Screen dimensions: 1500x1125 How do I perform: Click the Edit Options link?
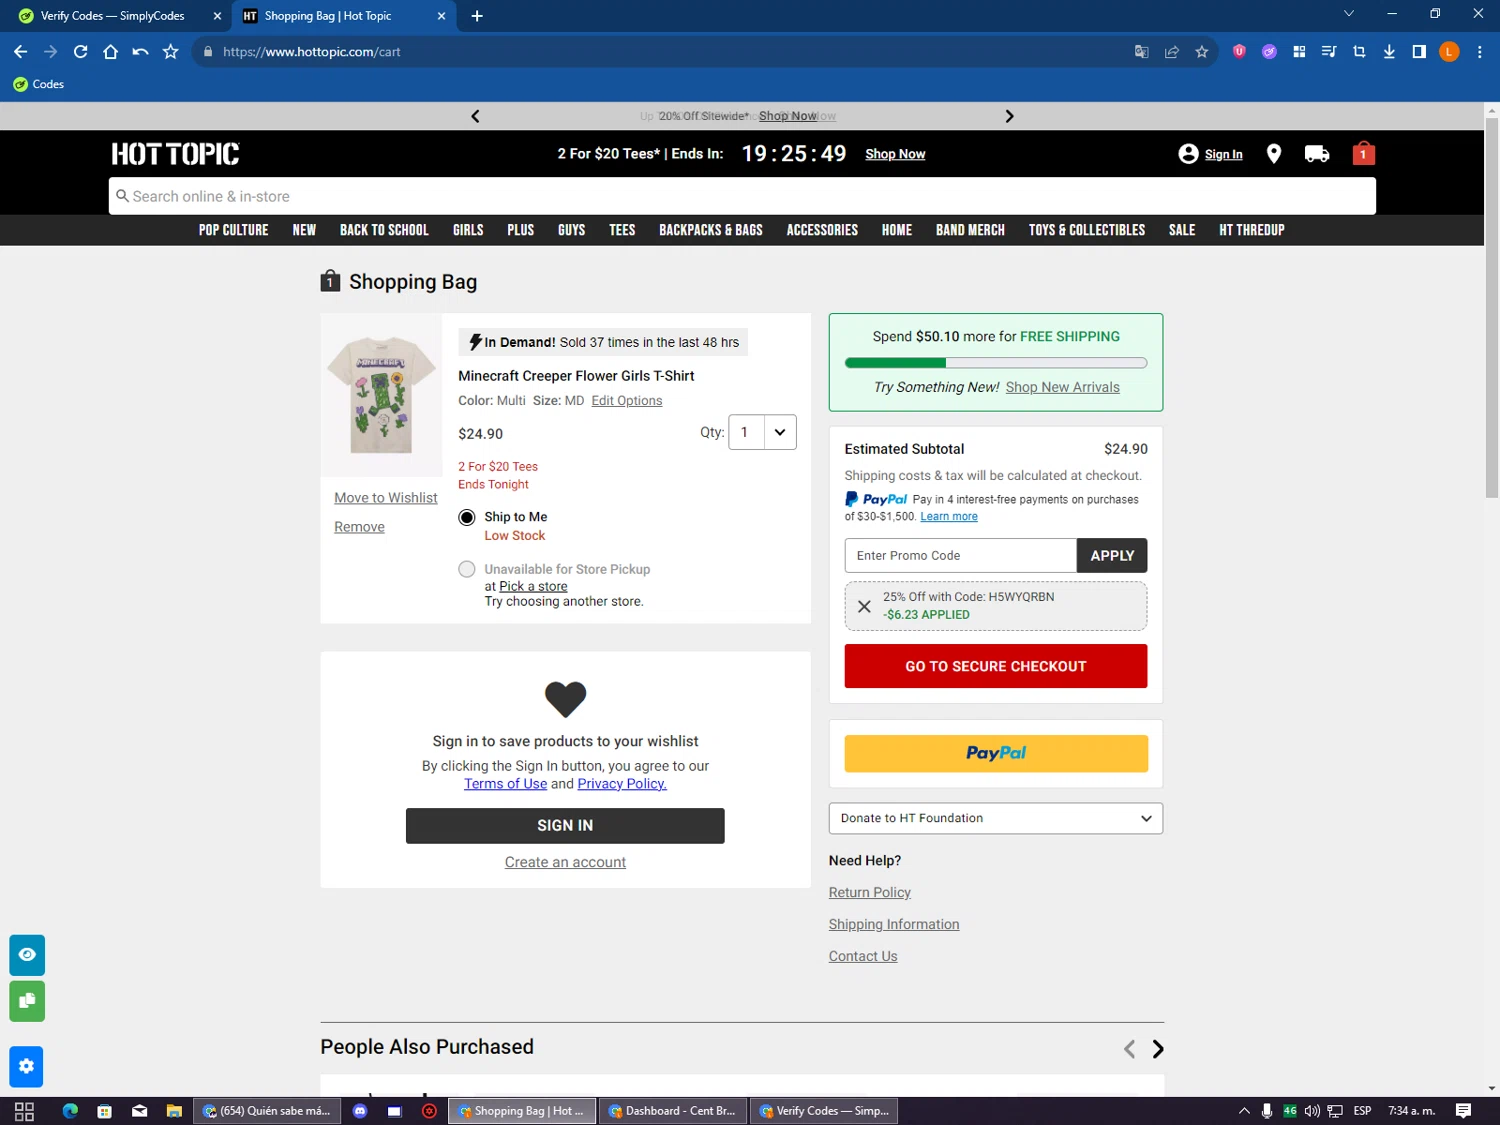(627, 401)
